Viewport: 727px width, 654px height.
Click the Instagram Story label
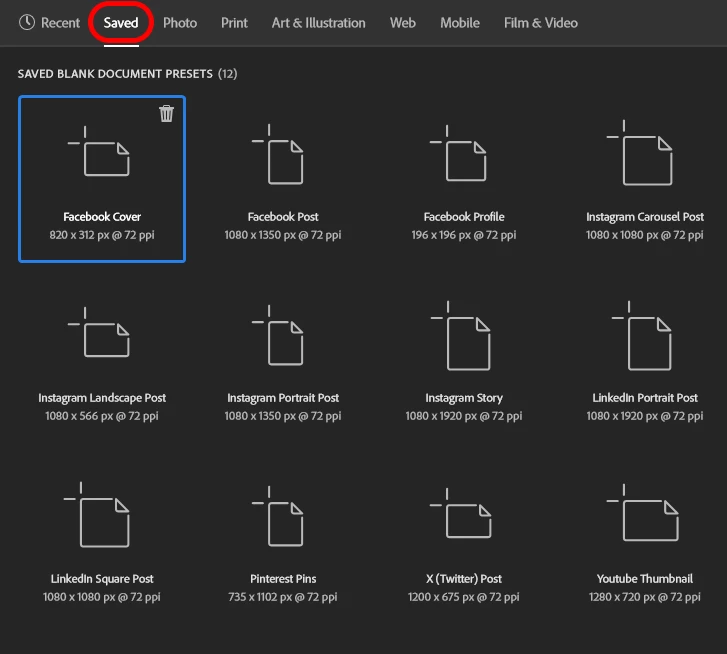pos(464,398)
